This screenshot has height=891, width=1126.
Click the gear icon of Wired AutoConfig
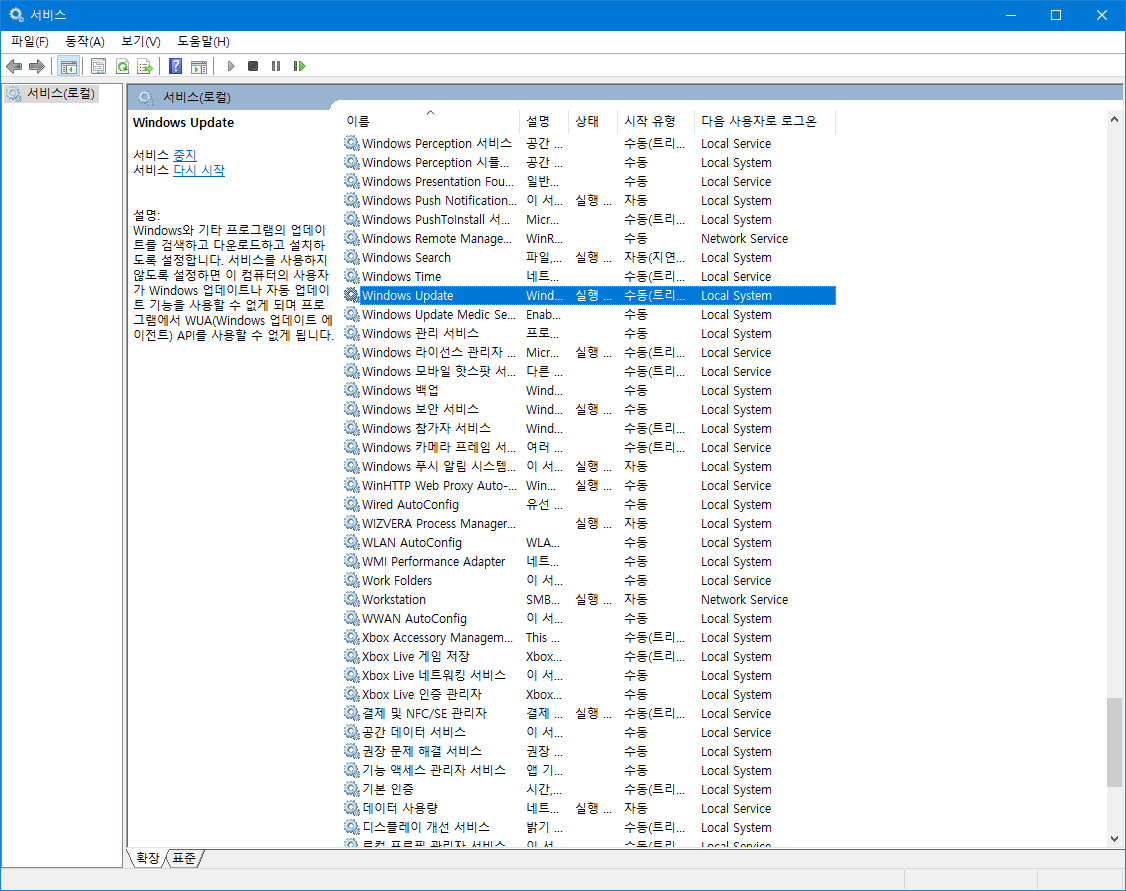351,504
